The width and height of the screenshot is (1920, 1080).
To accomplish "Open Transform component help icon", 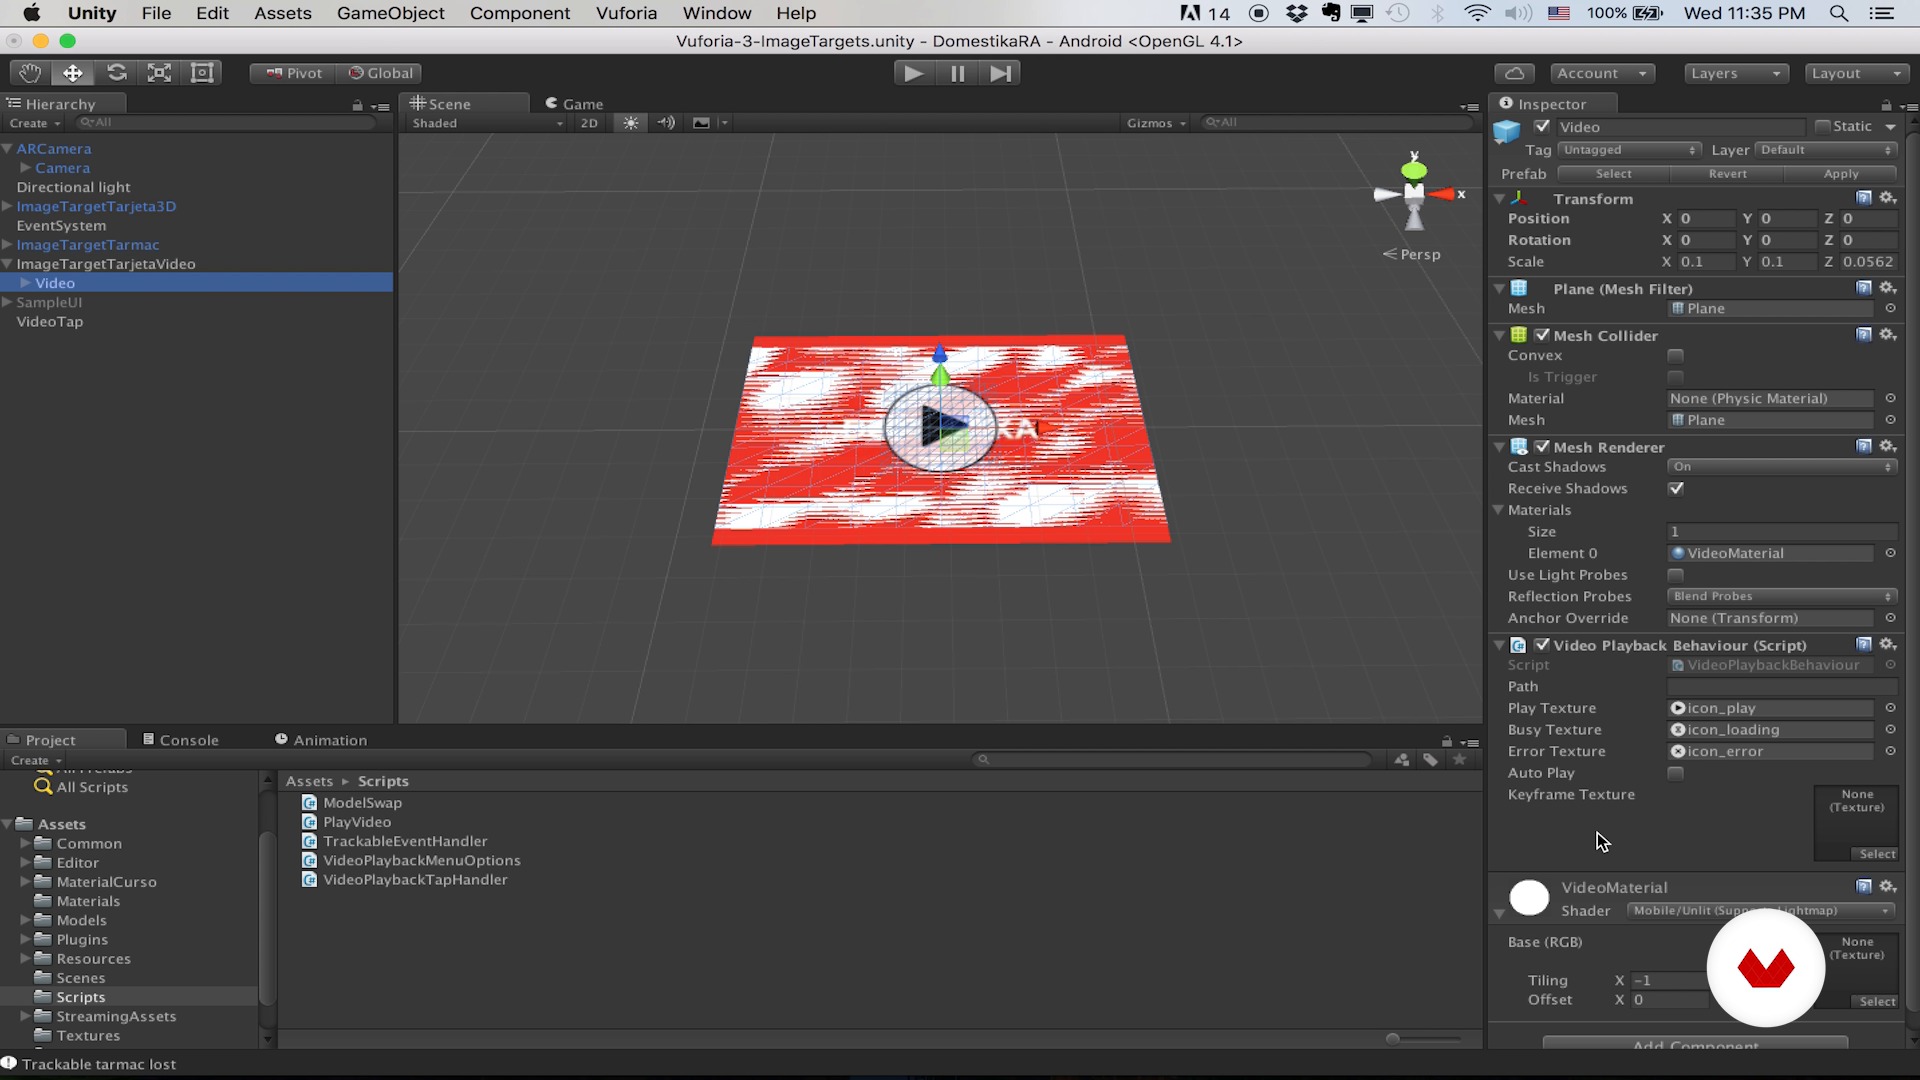I will coord(1864,198).
